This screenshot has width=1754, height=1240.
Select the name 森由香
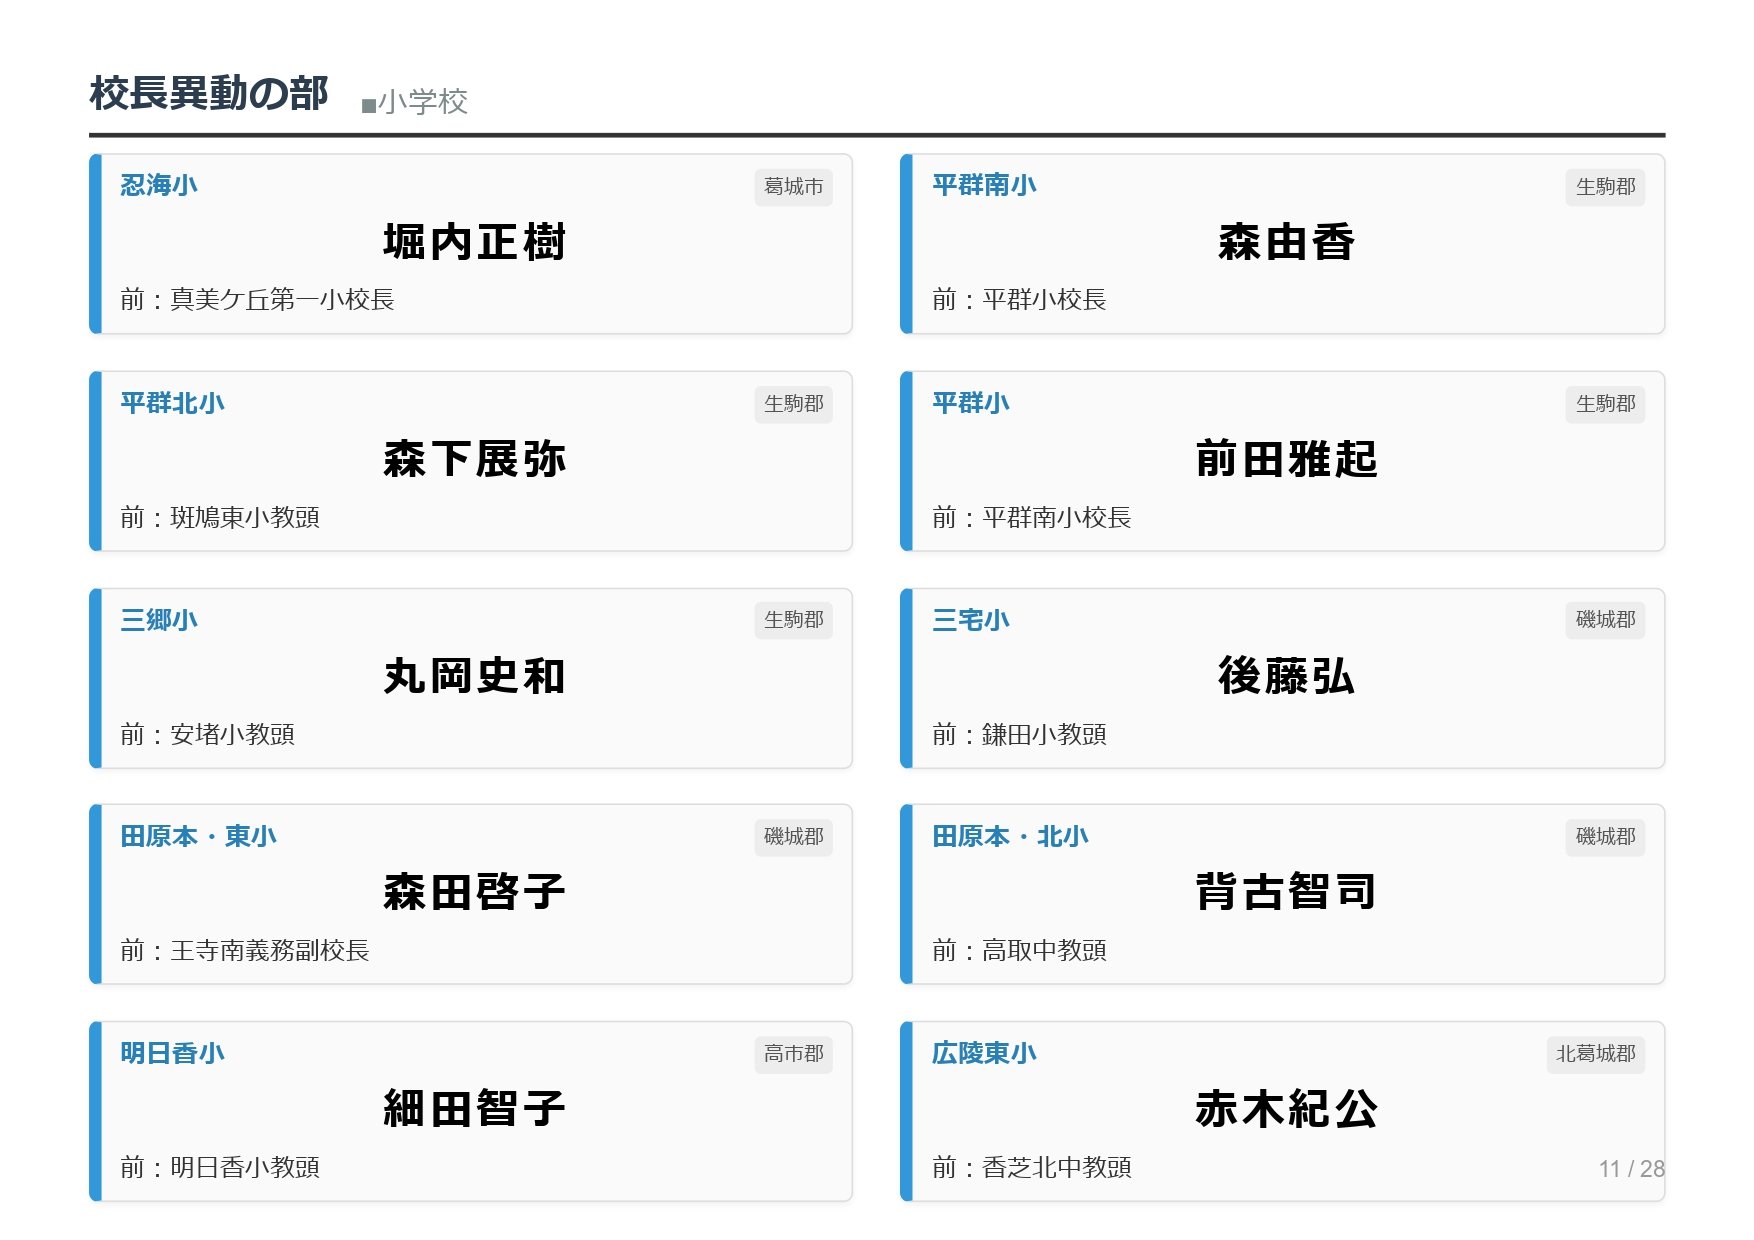click(x=1285, y=243)
